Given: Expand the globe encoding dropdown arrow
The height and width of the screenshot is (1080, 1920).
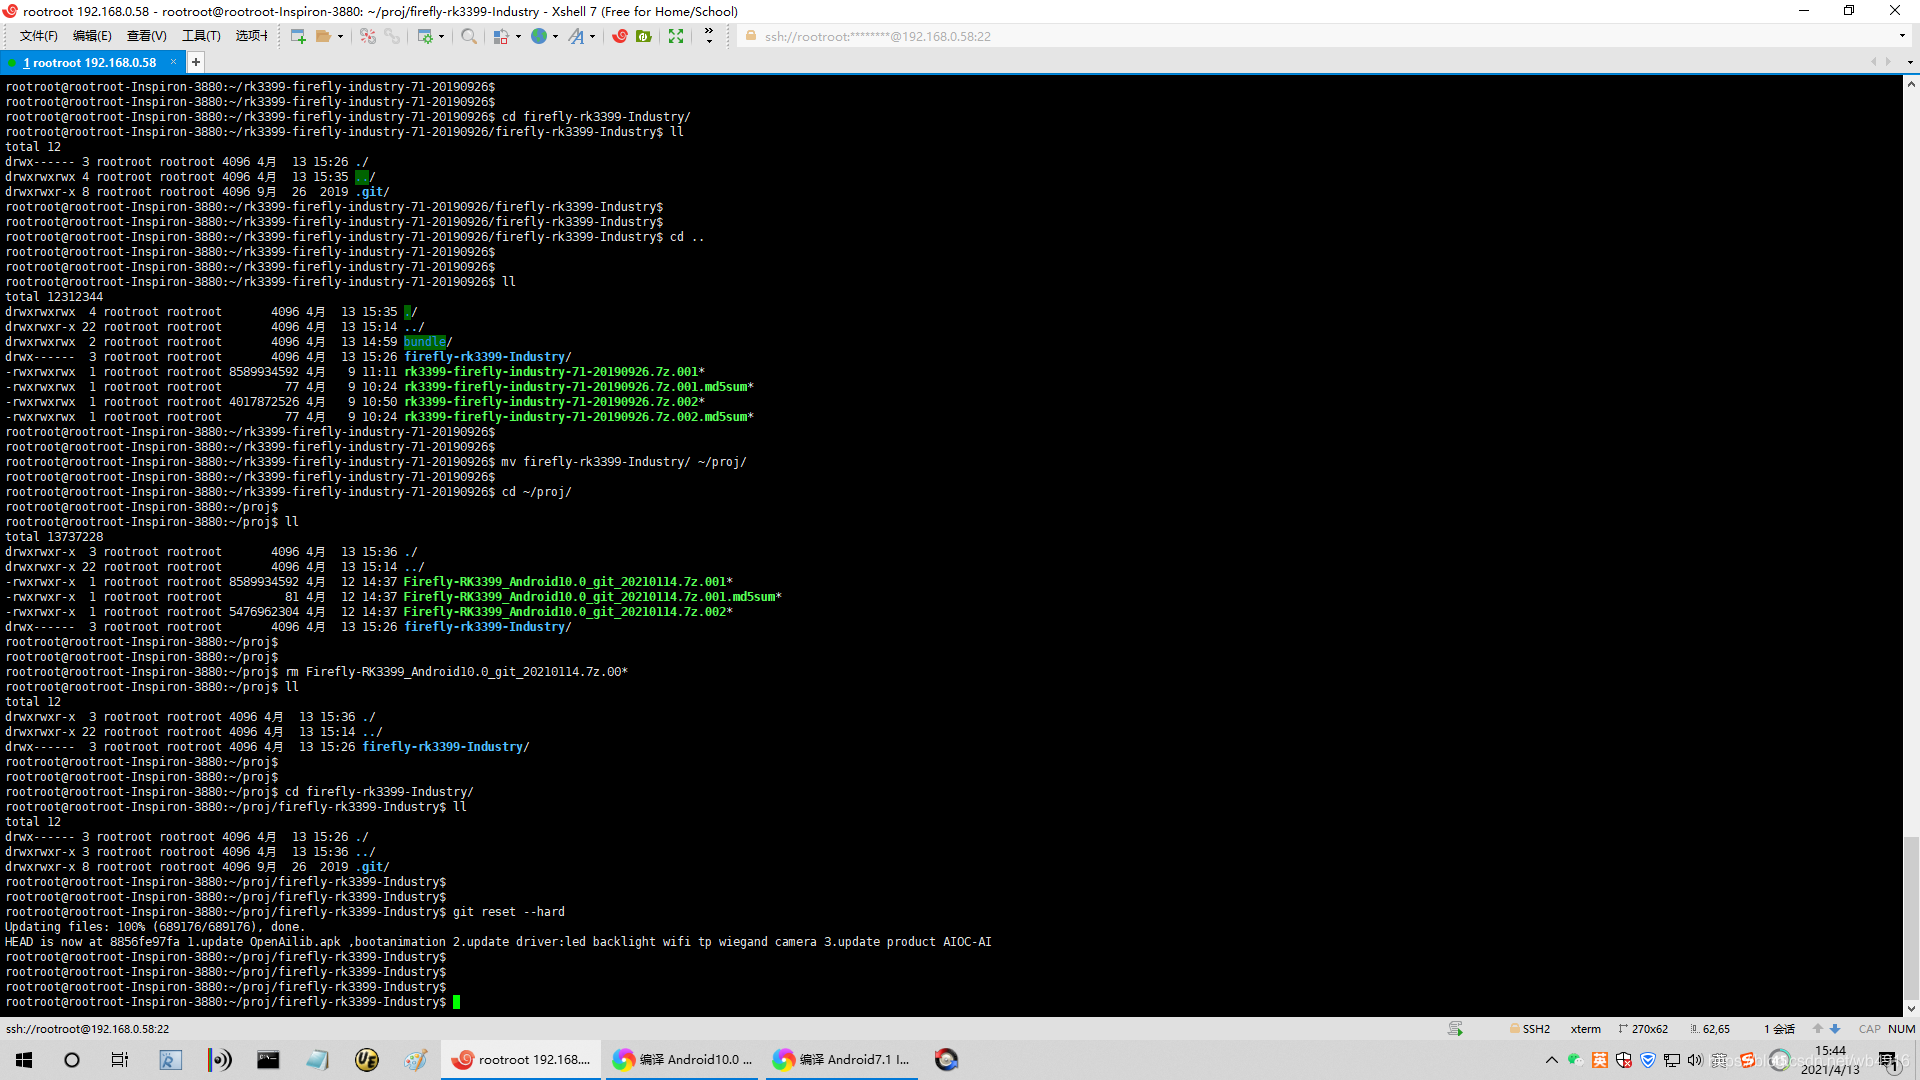Looking at the screenshot, I should tap(555, 36).
